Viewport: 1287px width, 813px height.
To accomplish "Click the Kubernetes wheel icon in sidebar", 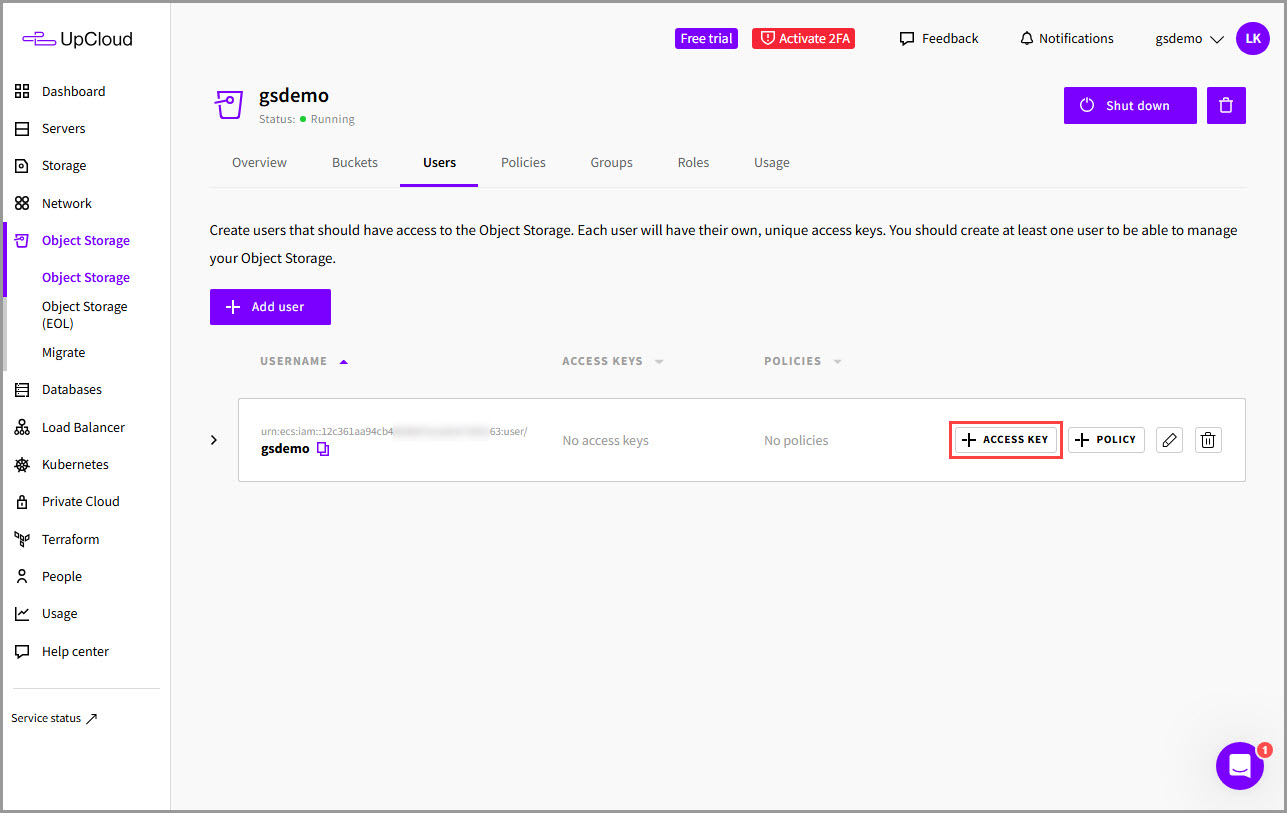I will [x=22, y=465].
